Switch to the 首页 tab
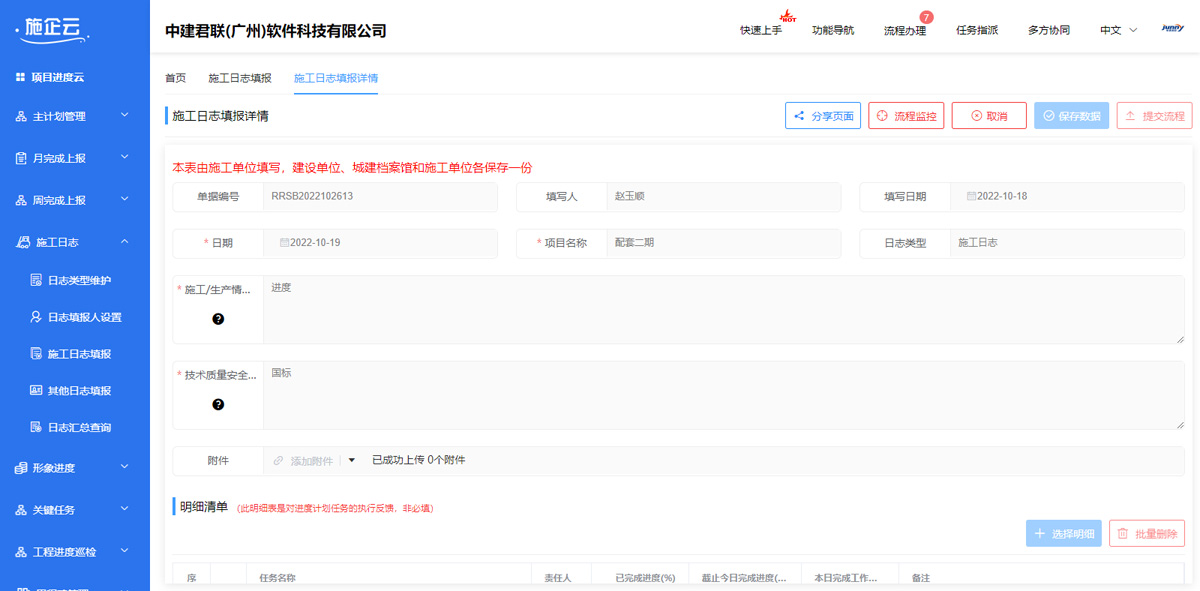 click(x=175, y=78)
